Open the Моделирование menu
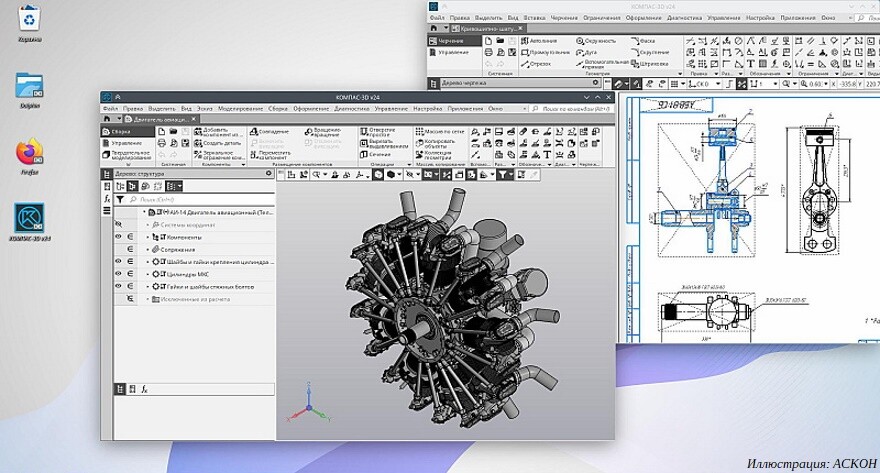Image resolution: width=880 pixels, height=473 pixels. click(241, 108)
